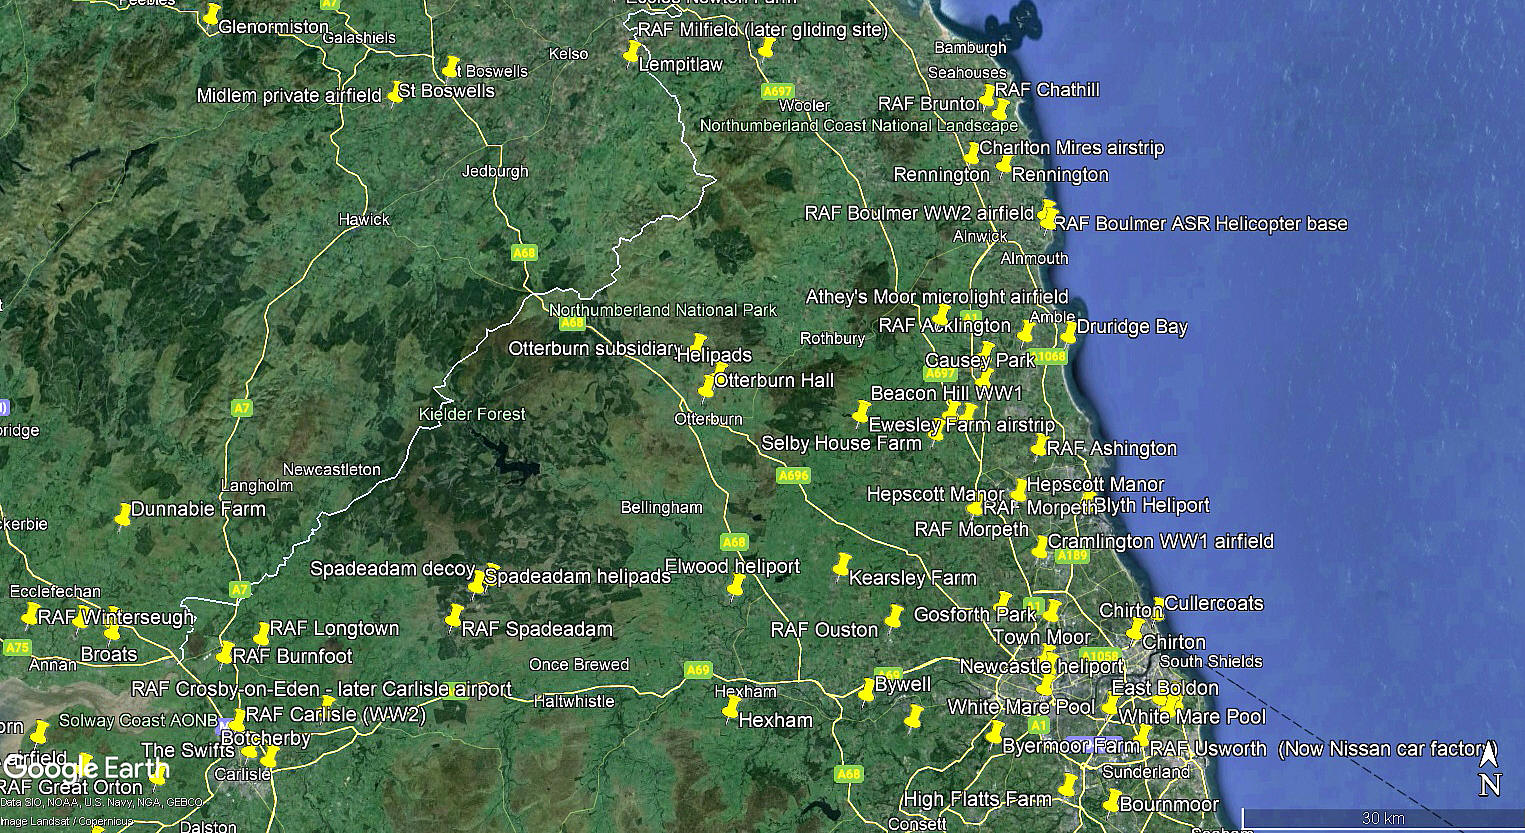The image size is (1525, 833).
Task: Select the RAF Acklington label
Action: 944,326
